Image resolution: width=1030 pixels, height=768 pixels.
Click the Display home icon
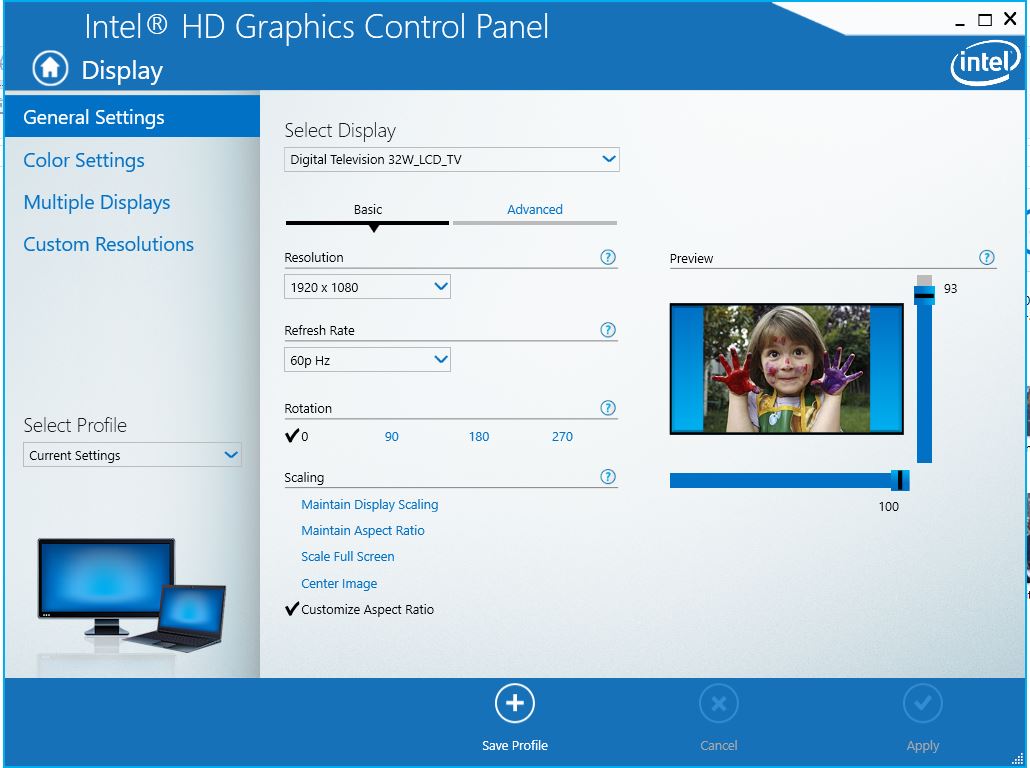[48, 68]
